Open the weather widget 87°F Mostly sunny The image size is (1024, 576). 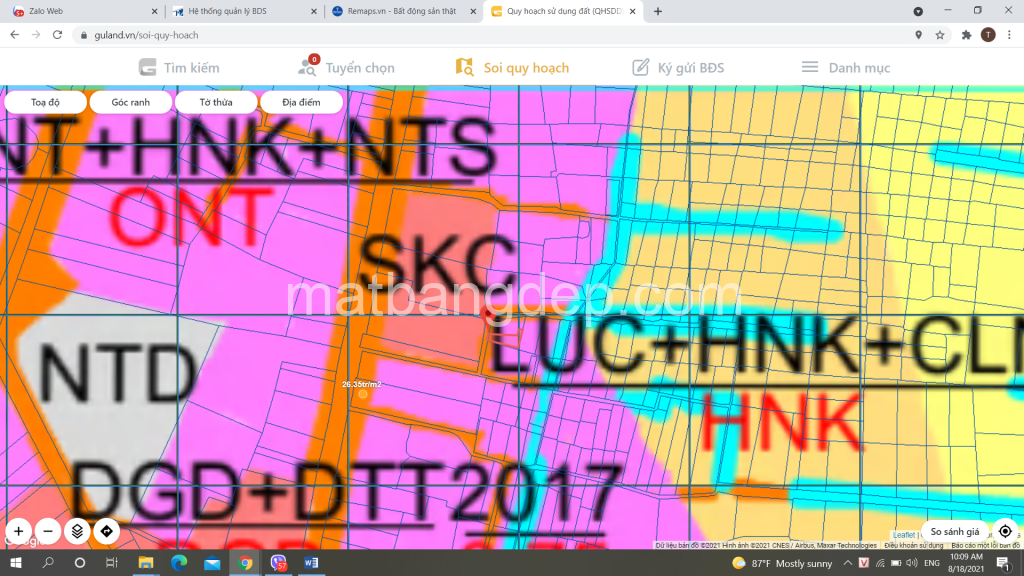pos(782,563)
